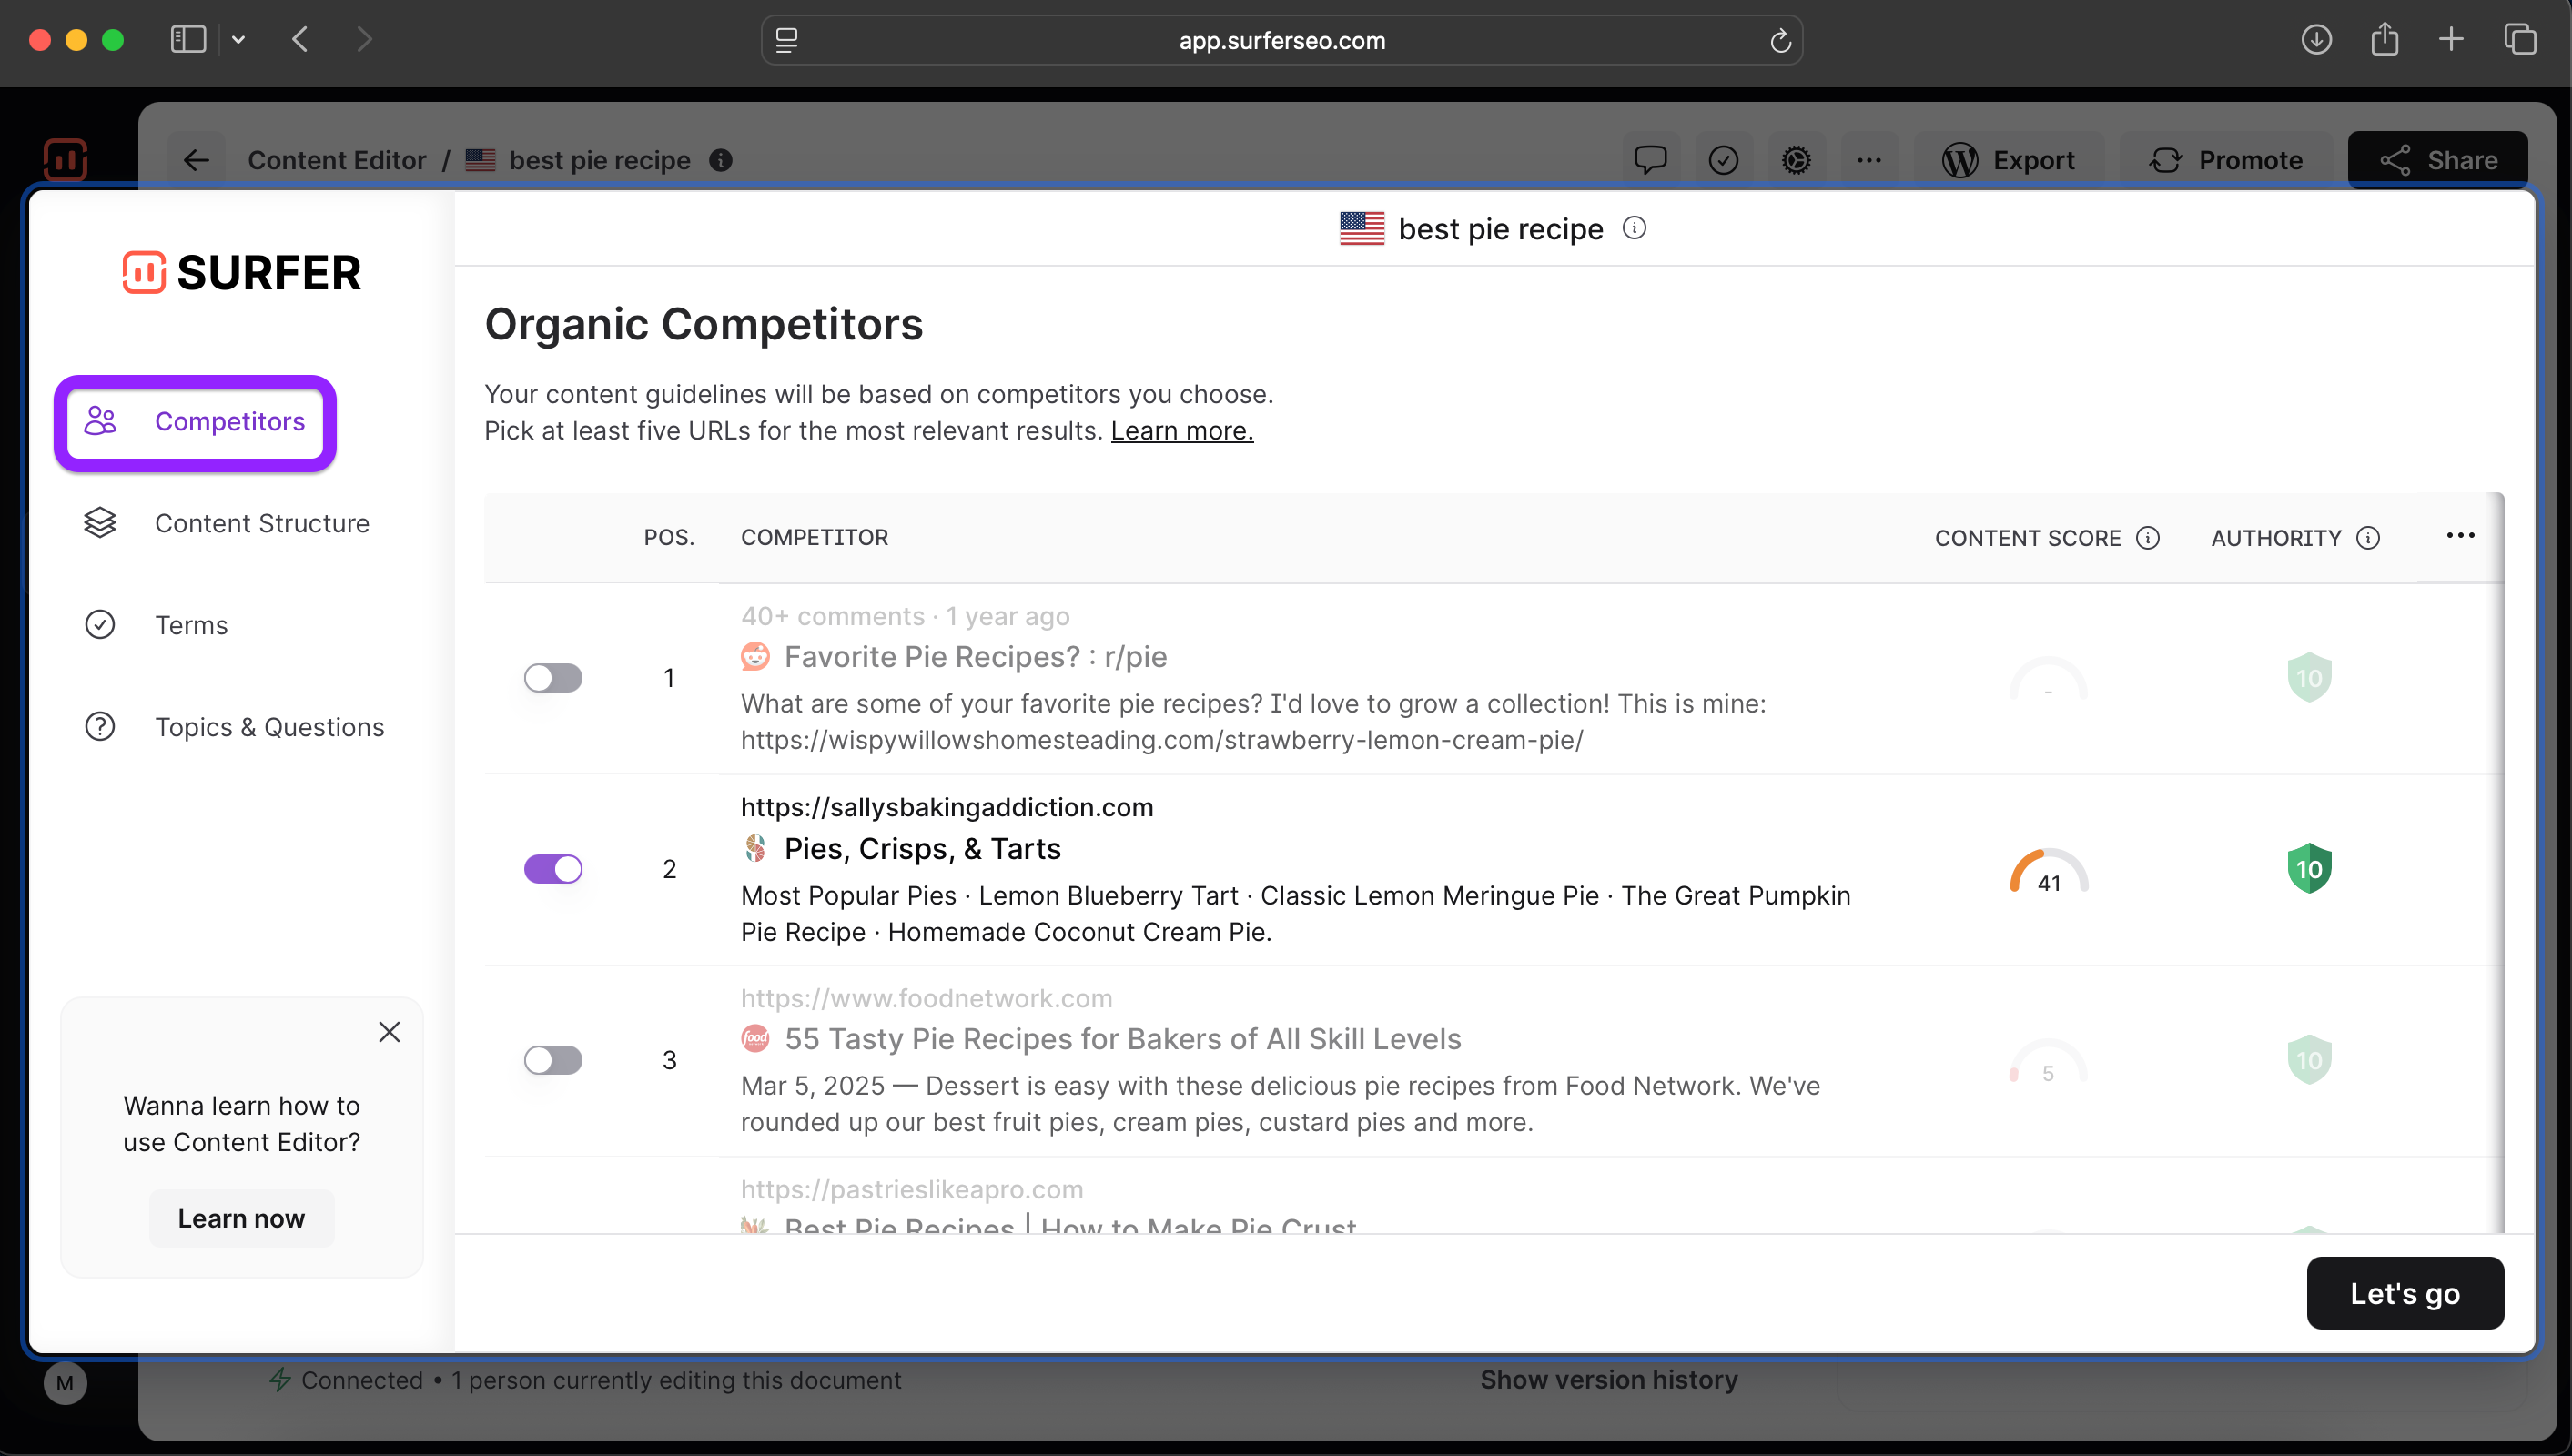2572x1456 pixels.
Task: Click the Safari address bar
Action: pyautogui.click(x=1282, y=40)
